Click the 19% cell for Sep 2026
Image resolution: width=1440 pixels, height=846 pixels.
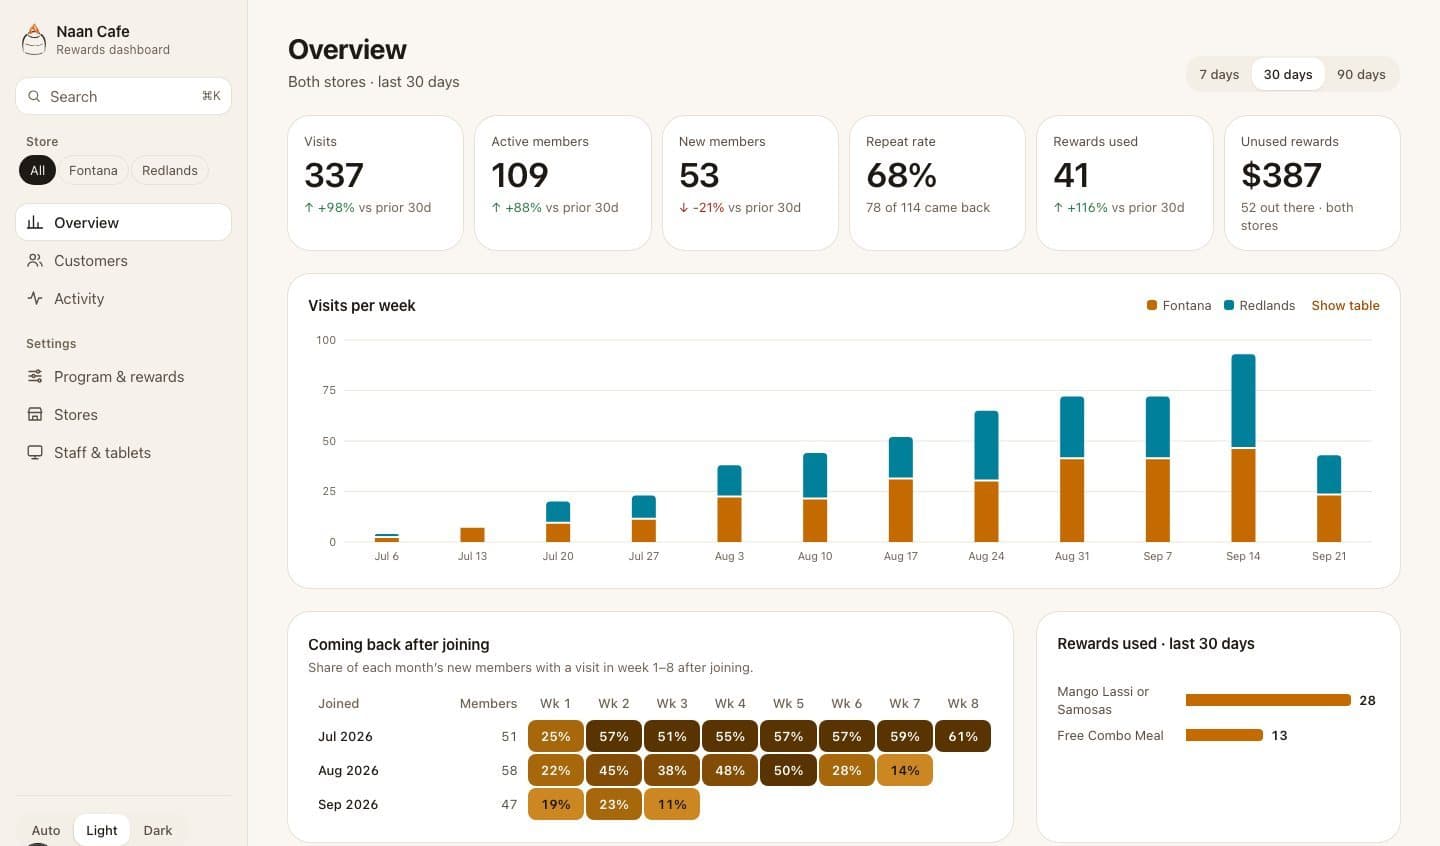(x=556, y=804)
